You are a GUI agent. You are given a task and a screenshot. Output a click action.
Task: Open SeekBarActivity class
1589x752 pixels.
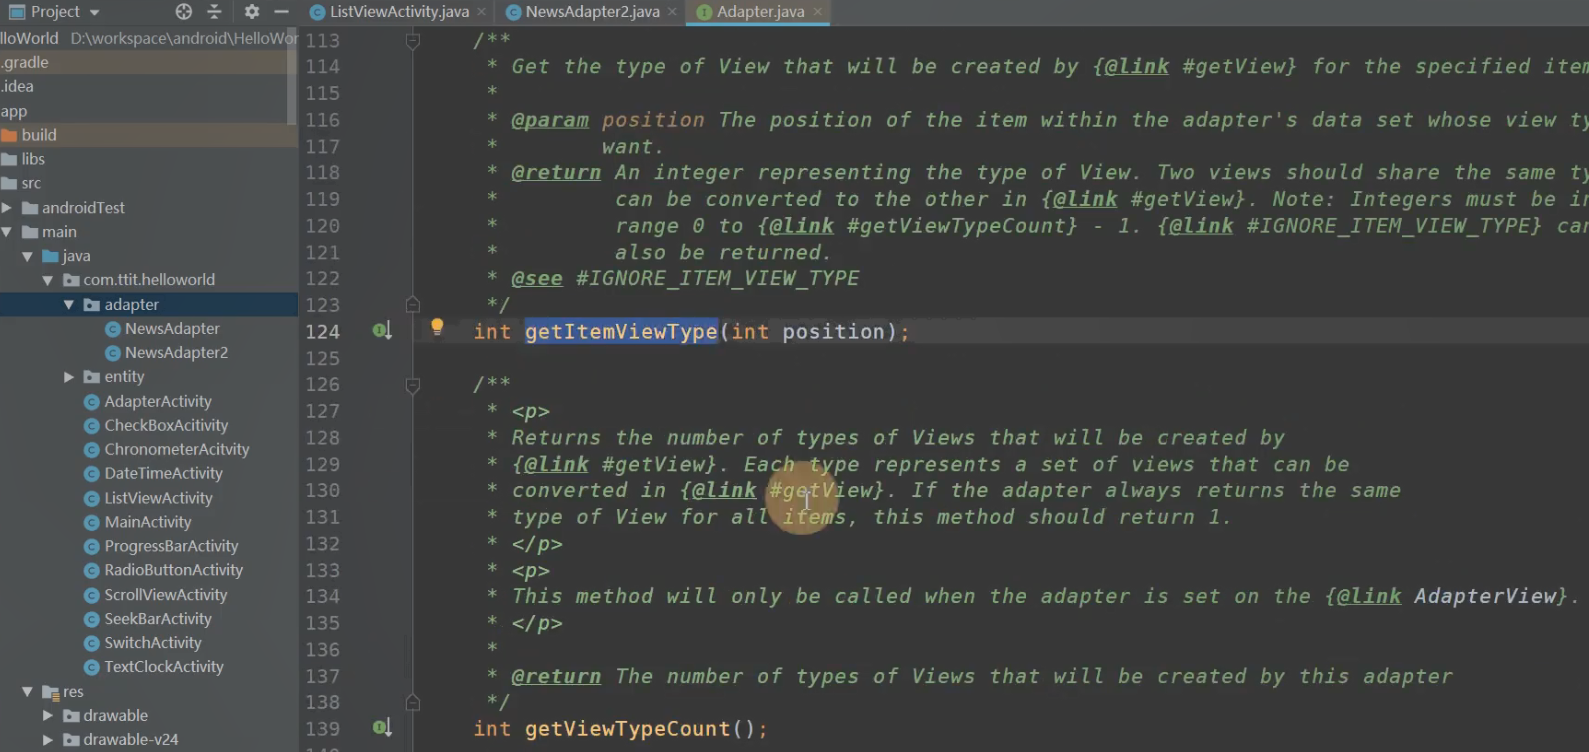[x=158, y=619]
